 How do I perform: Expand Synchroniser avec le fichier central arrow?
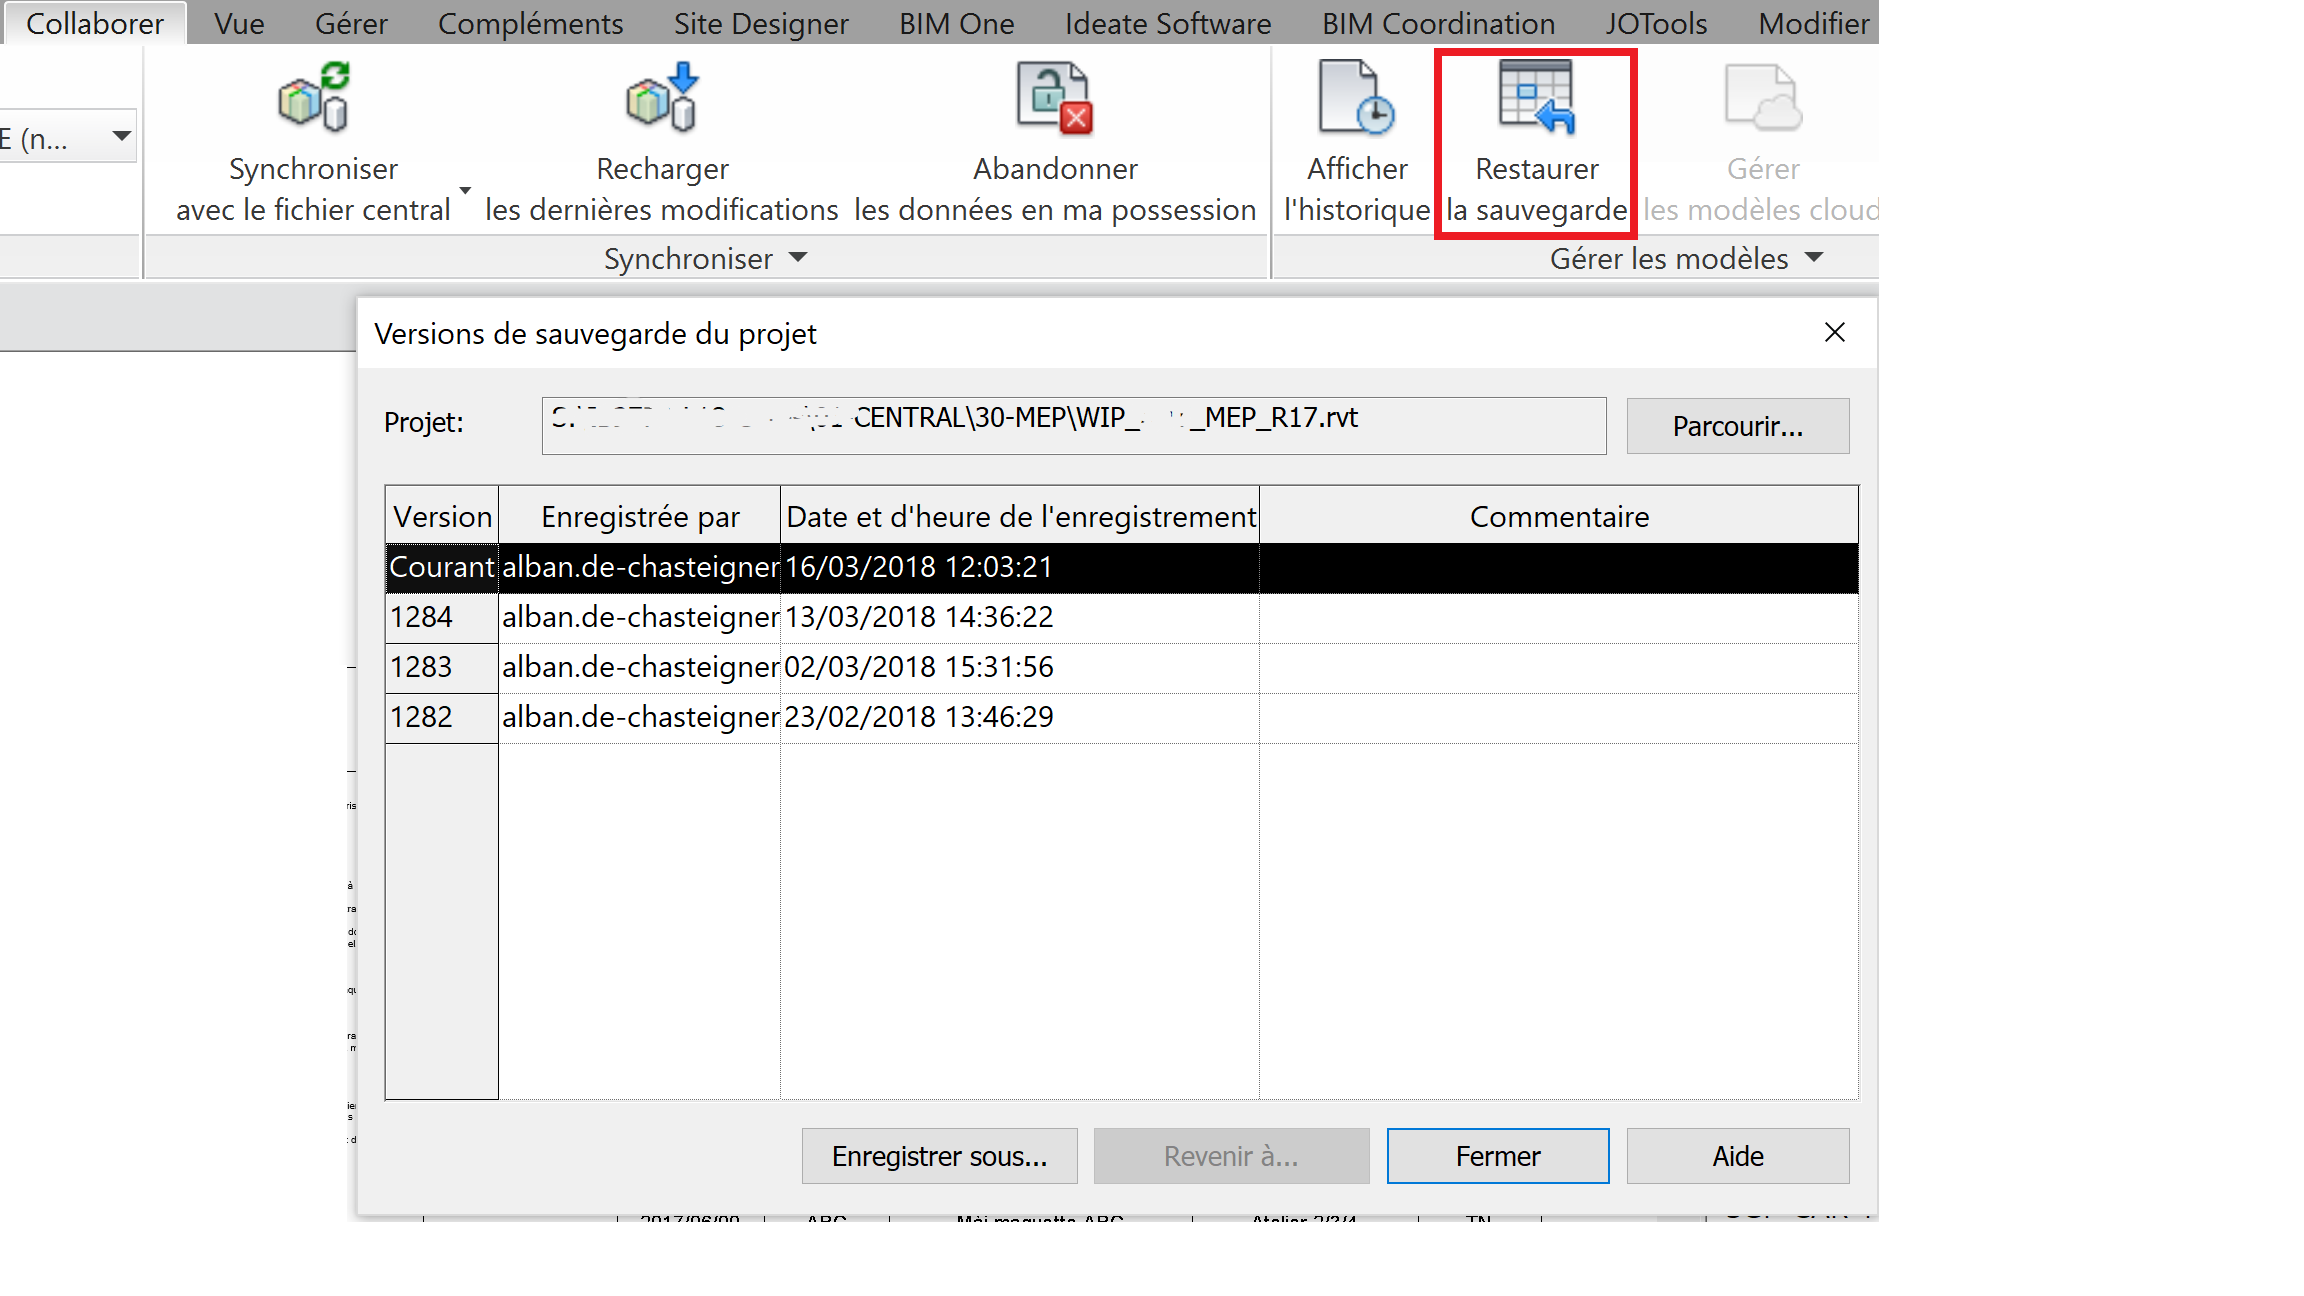(465, 190)
